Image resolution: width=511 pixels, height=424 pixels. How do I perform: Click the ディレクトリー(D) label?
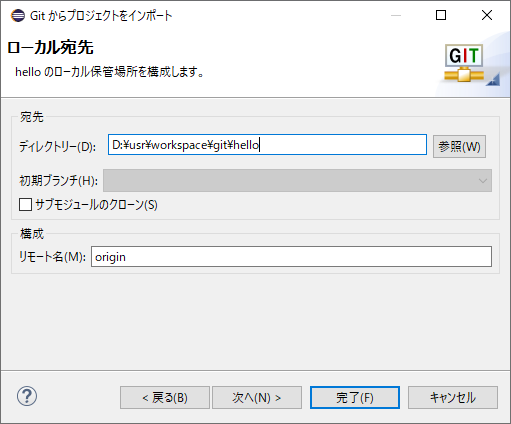(x=57, y=146)
